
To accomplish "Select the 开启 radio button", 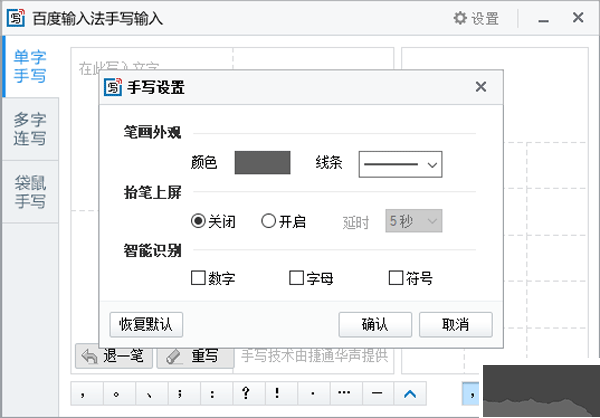I will pos(268,221).
